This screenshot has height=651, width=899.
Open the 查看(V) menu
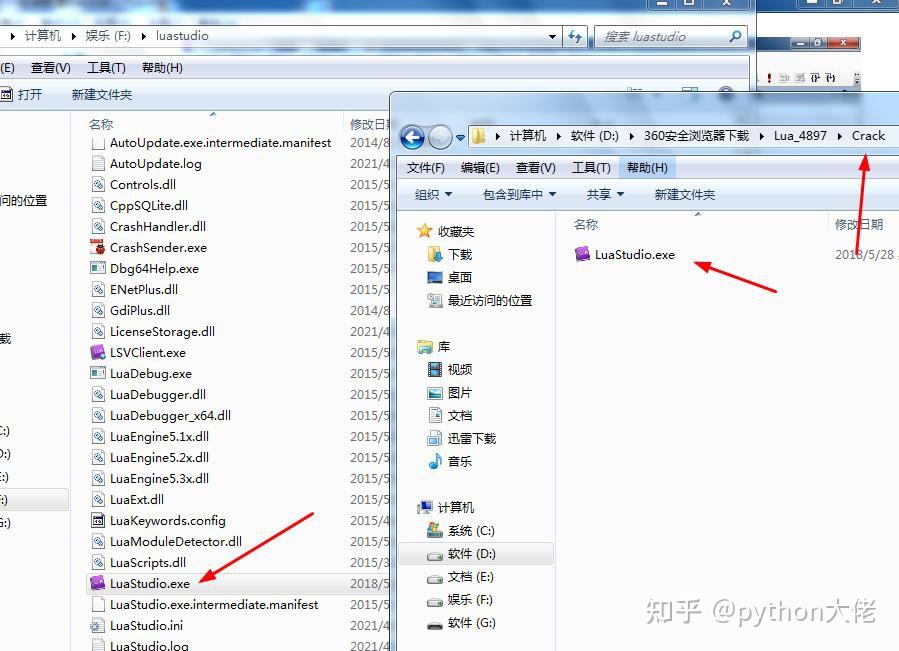coord(537,167)
